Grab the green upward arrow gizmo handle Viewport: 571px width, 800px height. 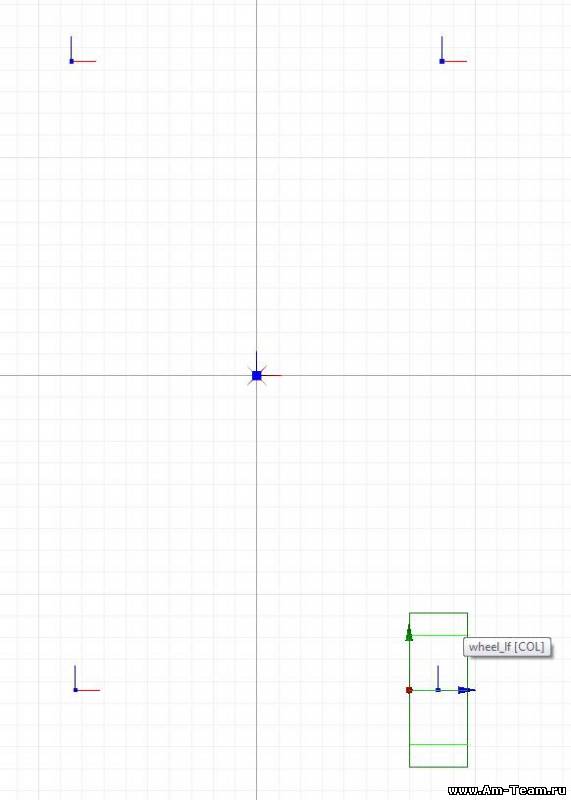408,633
